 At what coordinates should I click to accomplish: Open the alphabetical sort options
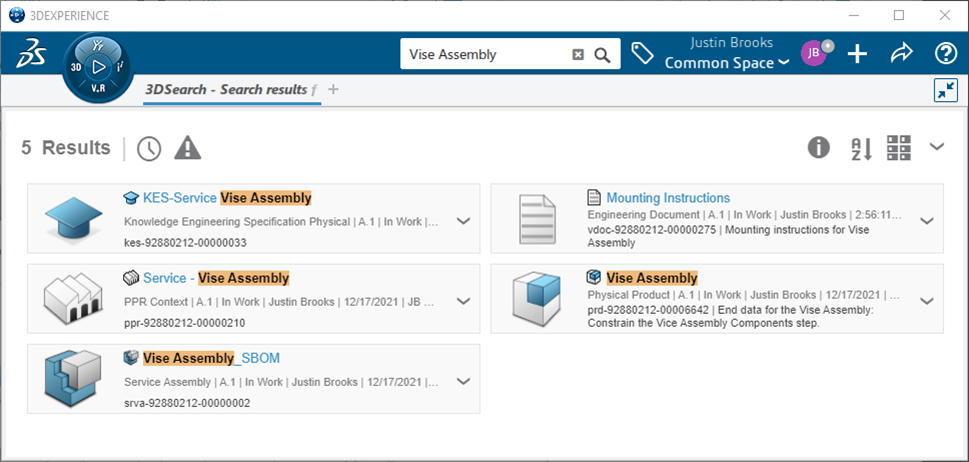[x=861, y=148]
